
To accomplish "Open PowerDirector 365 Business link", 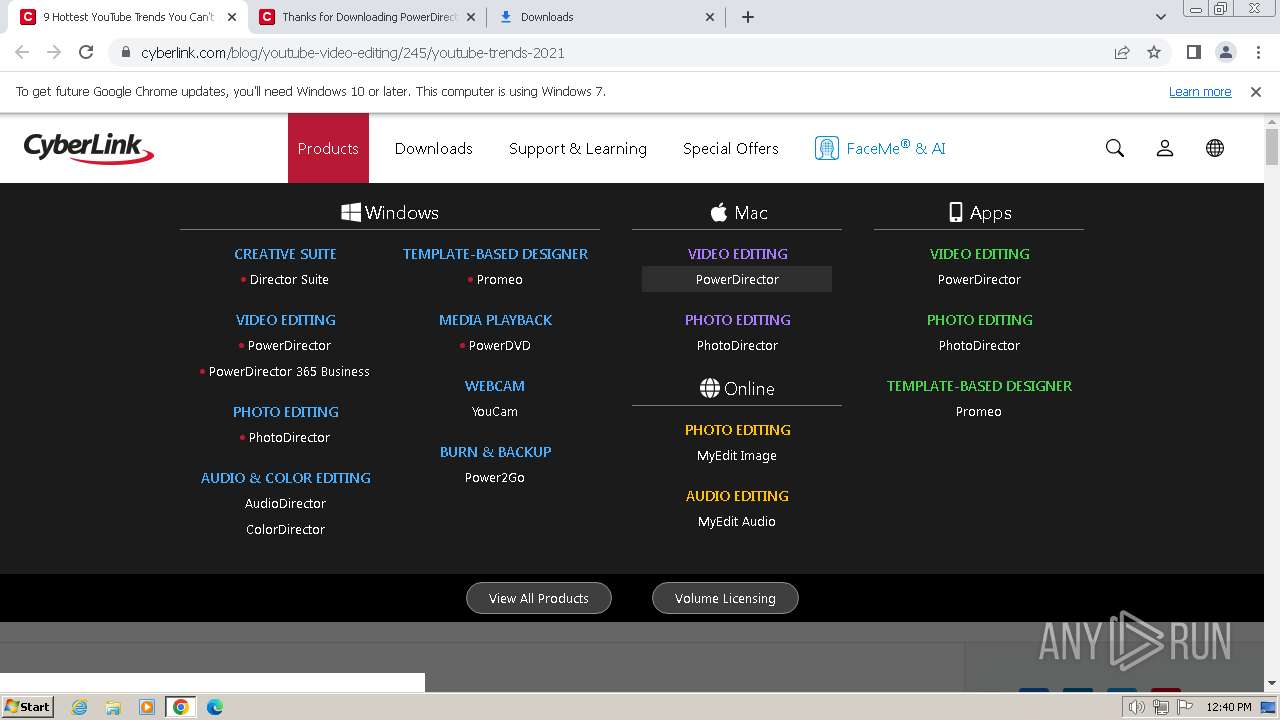I will 289,372.
